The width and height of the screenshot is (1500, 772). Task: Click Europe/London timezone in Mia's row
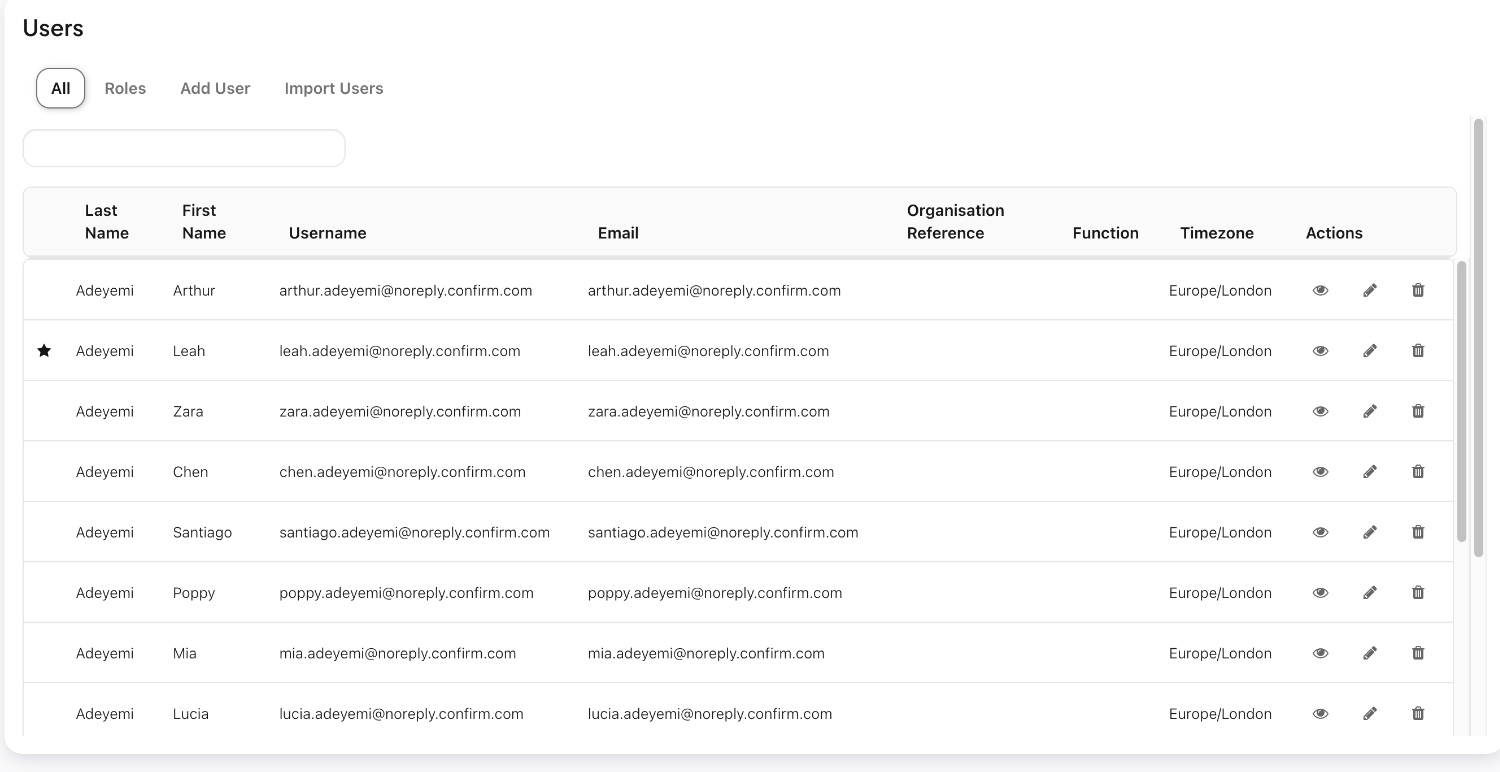[1220, 654]
